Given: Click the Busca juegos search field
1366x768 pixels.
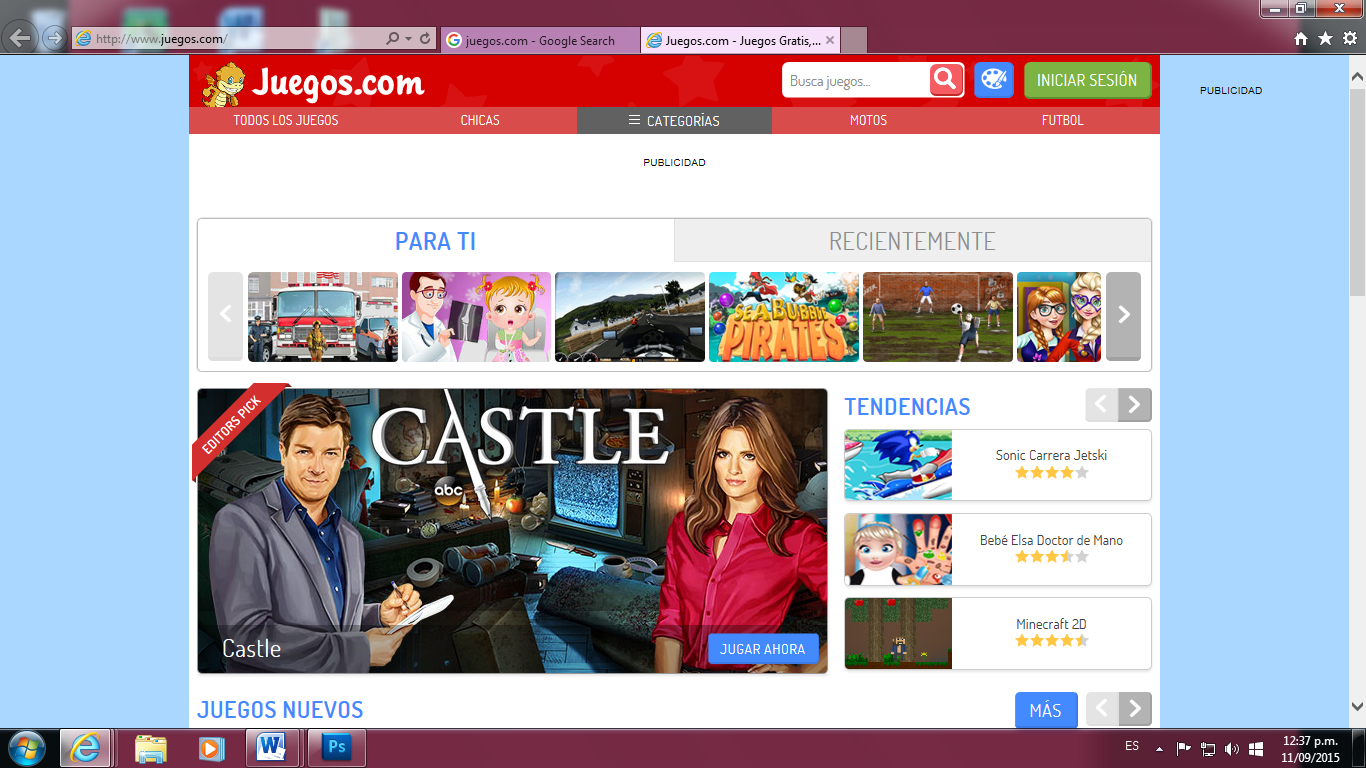Looking at the screenshot, I should [855, 81].
